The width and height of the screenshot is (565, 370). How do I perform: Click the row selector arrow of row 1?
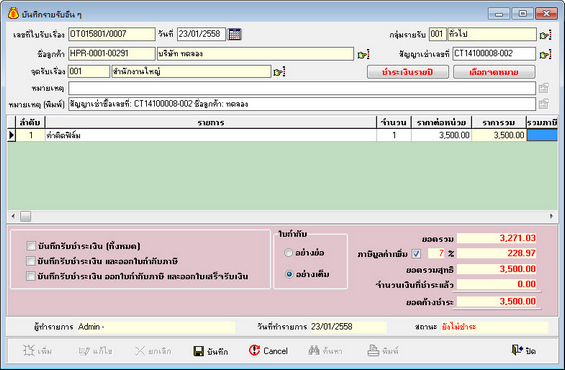(12, 135)
